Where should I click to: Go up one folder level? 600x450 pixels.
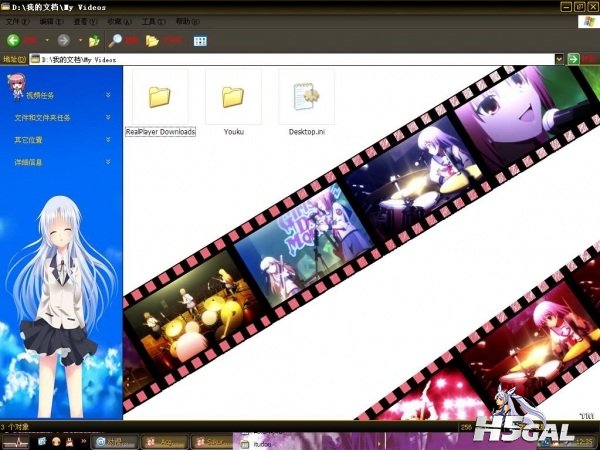tap(94, 41)
